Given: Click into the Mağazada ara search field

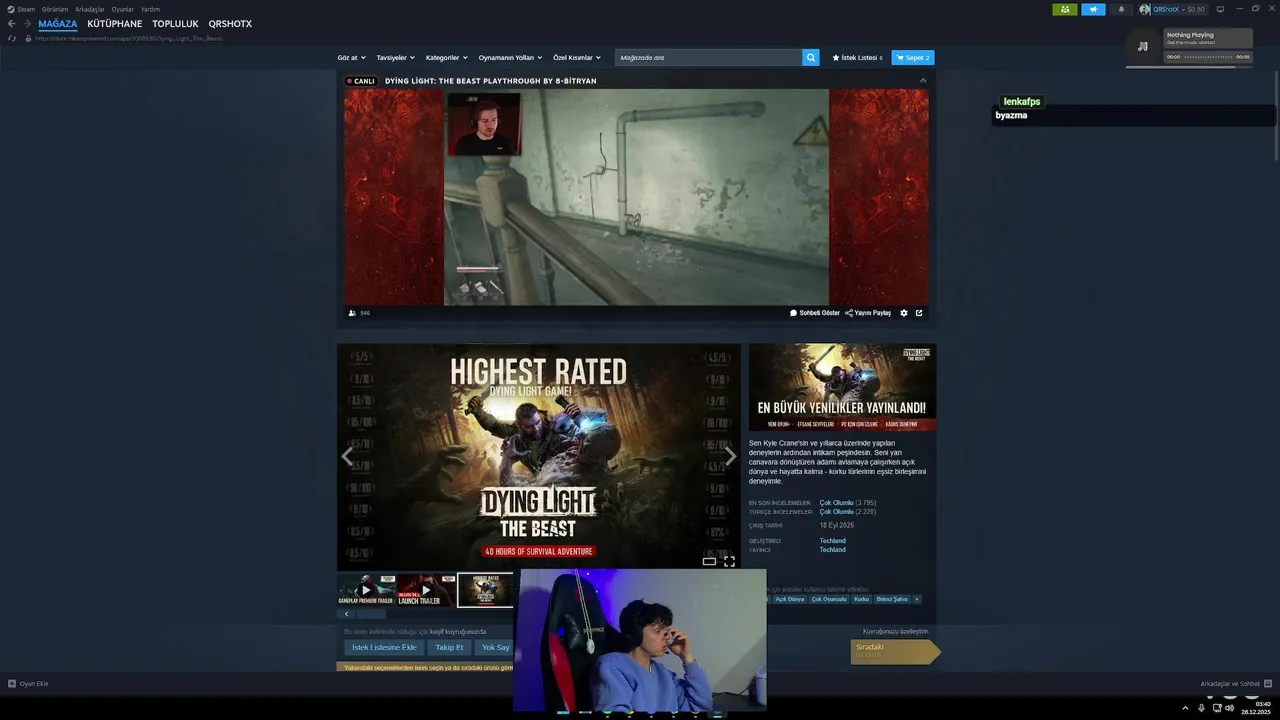Looking at the screenshot, I should click(x=708, y=57).
